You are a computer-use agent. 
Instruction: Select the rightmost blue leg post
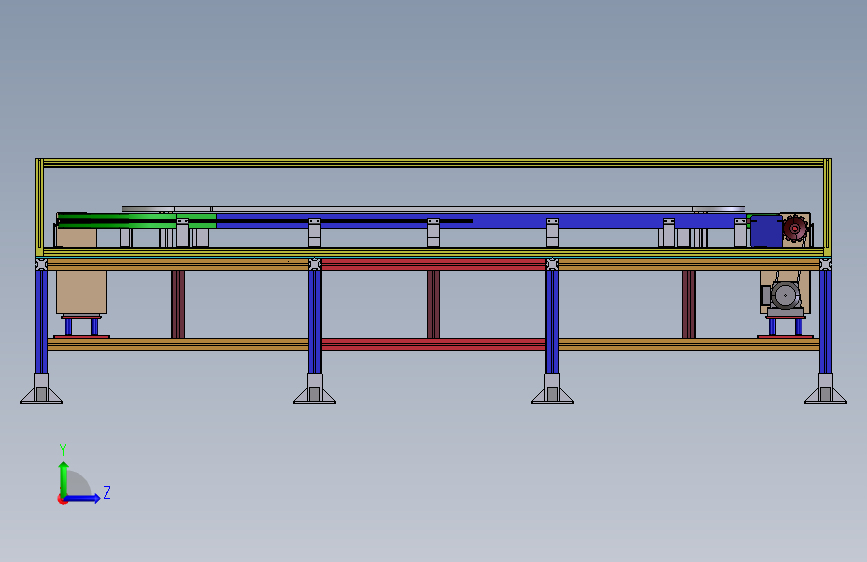pyautogui.click(x=826, y=321)
